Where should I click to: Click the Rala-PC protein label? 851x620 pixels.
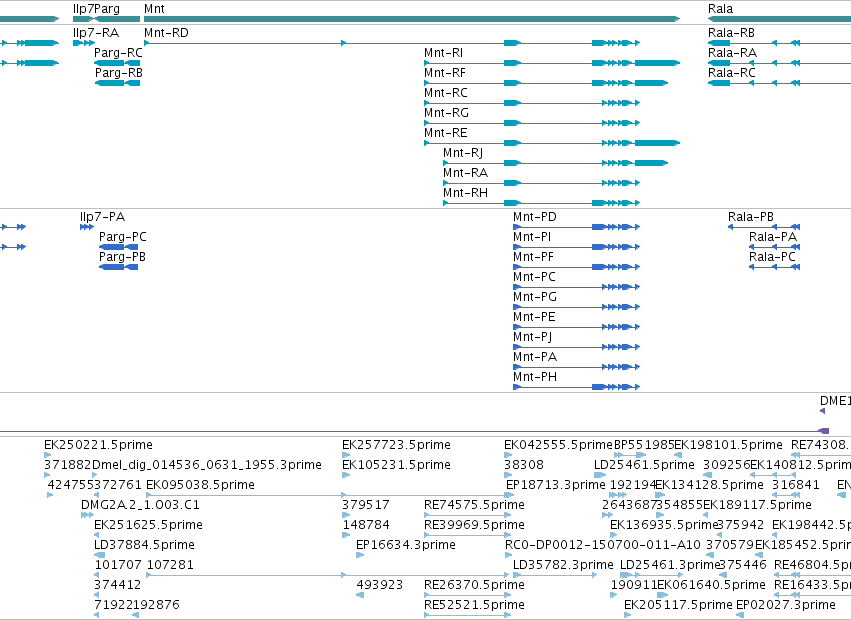coord(772,257)
